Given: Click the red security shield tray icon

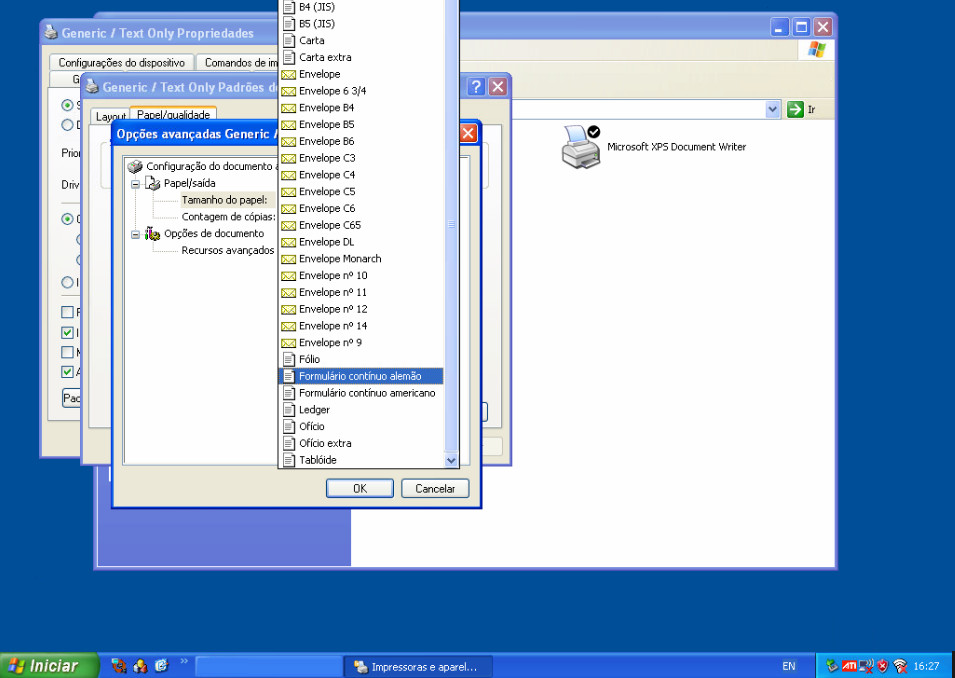Looking at the screenshot, I should click(x=883, y=666).
